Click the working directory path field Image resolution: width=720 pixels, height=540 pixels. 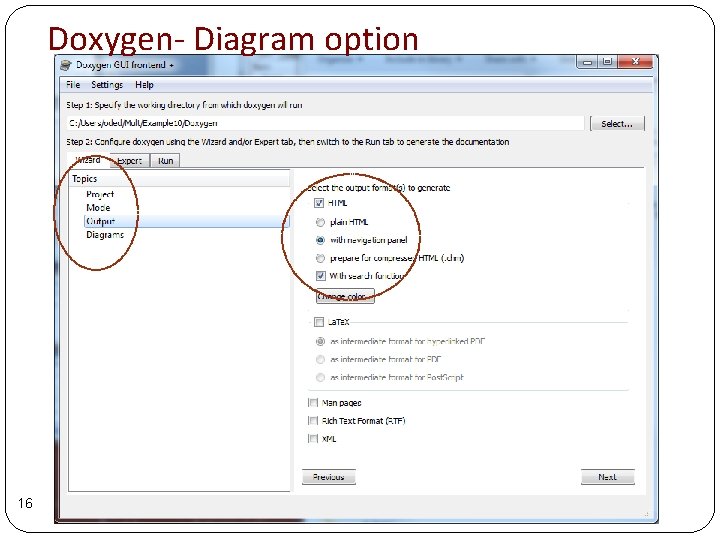click(325, 123)
